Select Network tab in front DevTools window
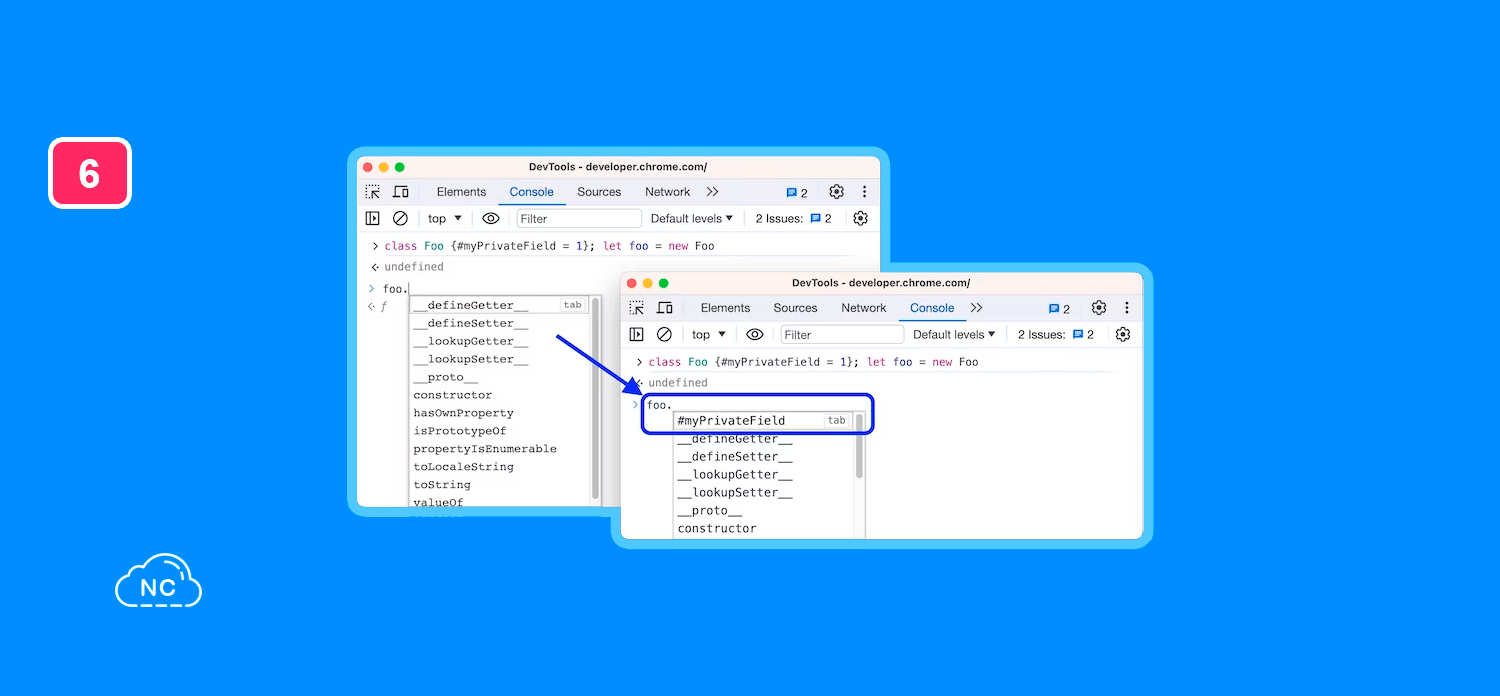1500x696 pixels. click(x=863, y=308)
